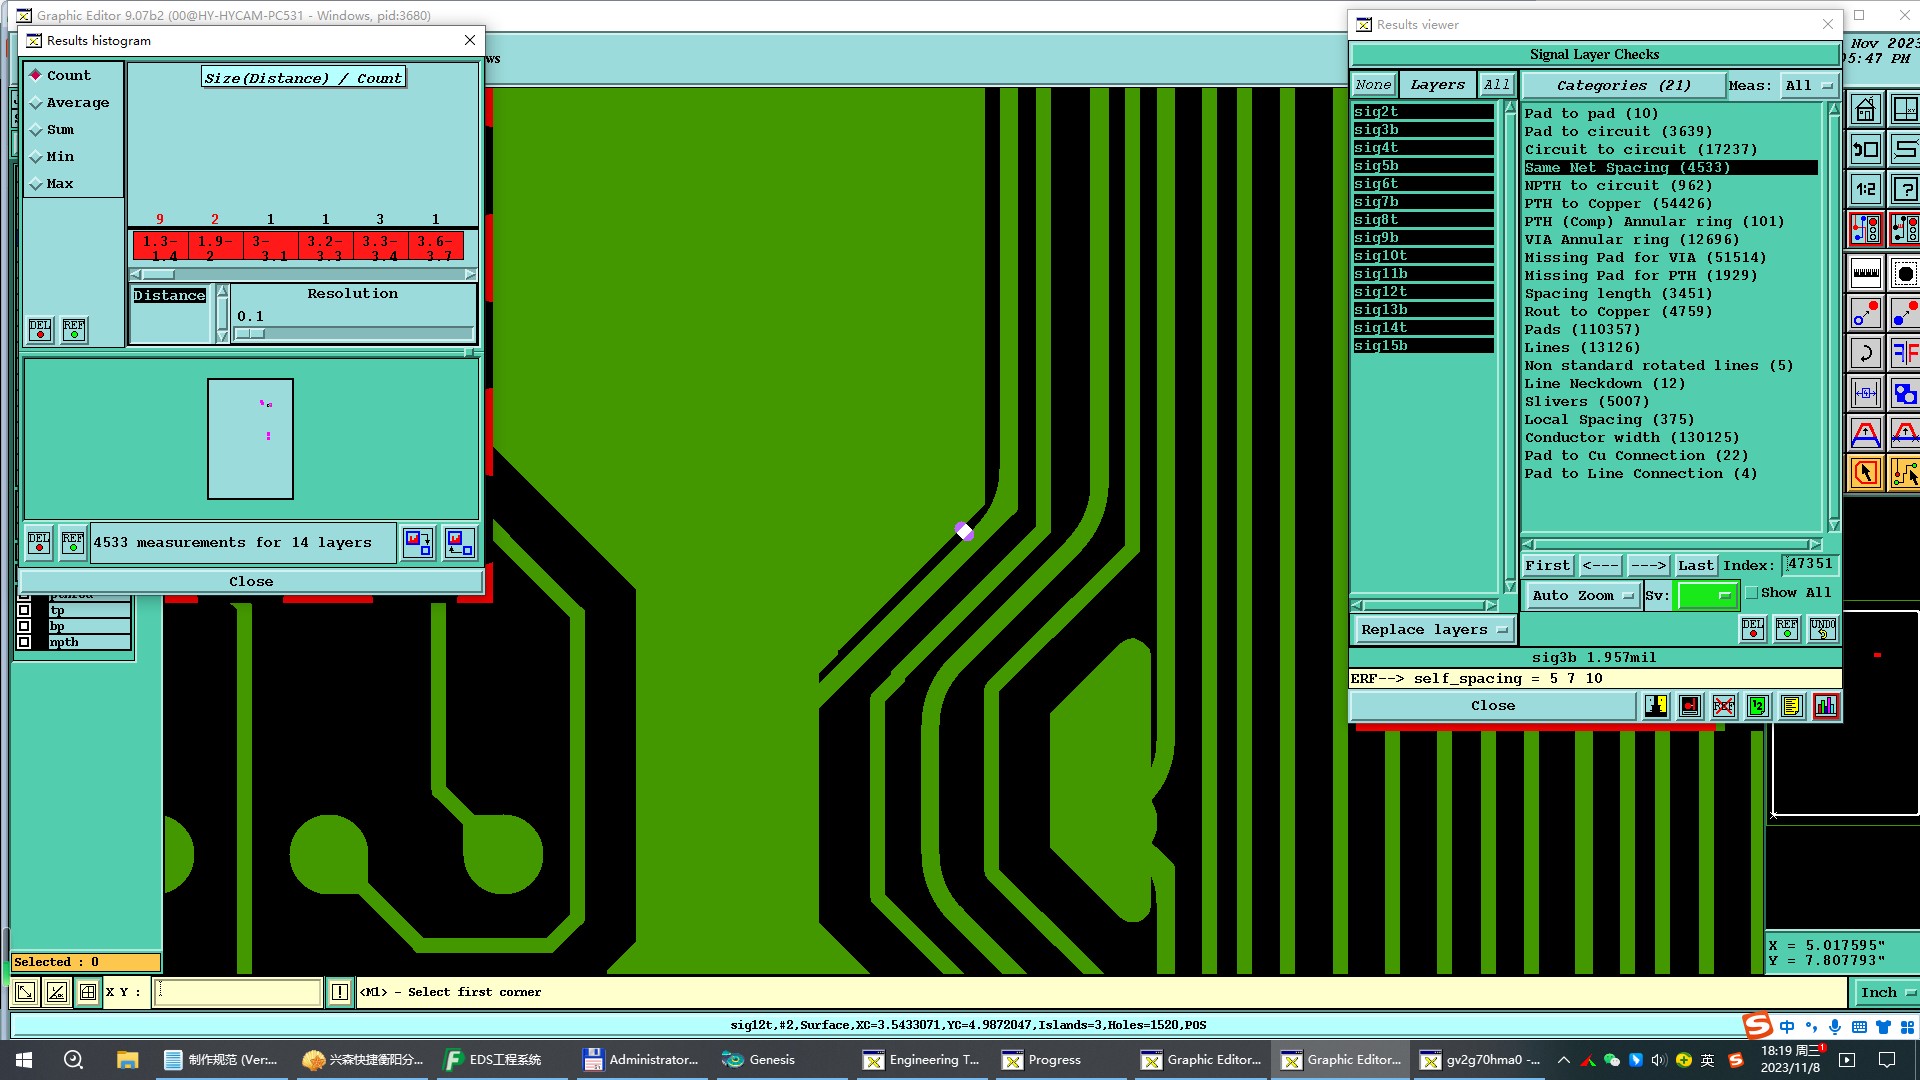
Task: Click the Home view icon
Action: coord(1865,109)
